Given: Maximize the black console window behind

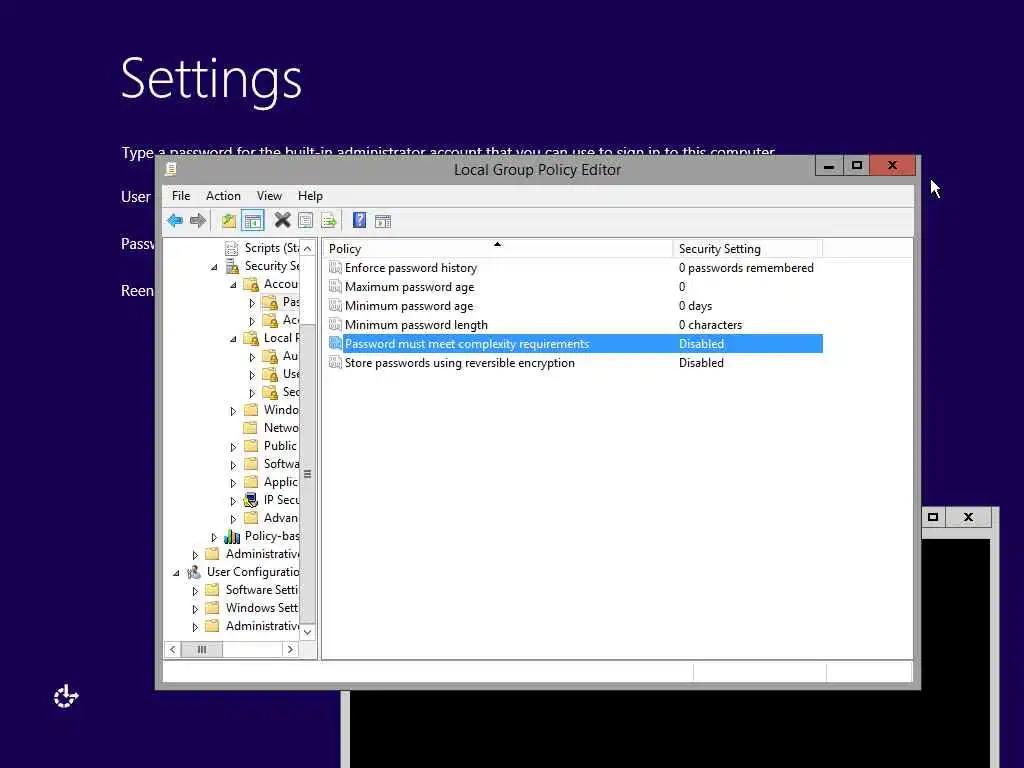Looking at the screenshot, I should tap(933, 517).
